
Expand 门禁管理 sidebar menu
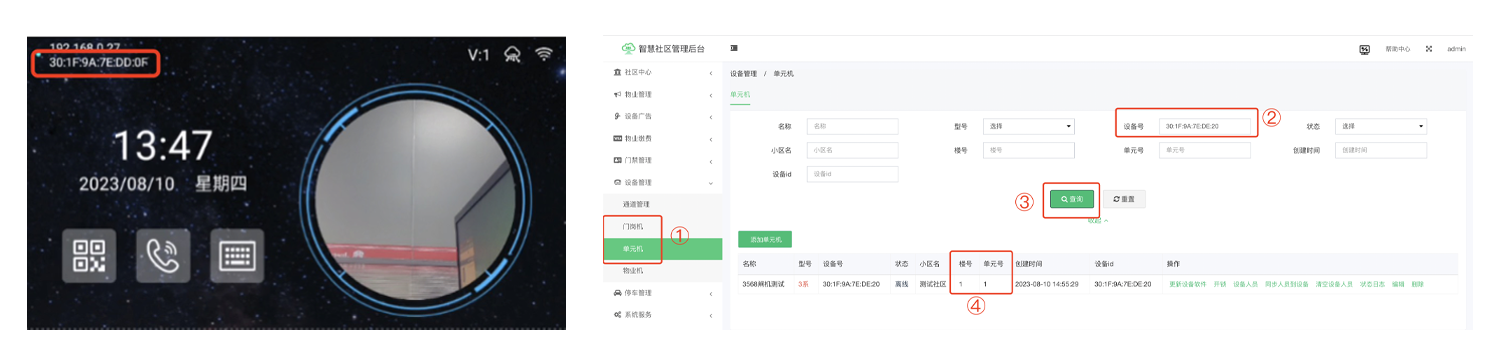[663, 160]
